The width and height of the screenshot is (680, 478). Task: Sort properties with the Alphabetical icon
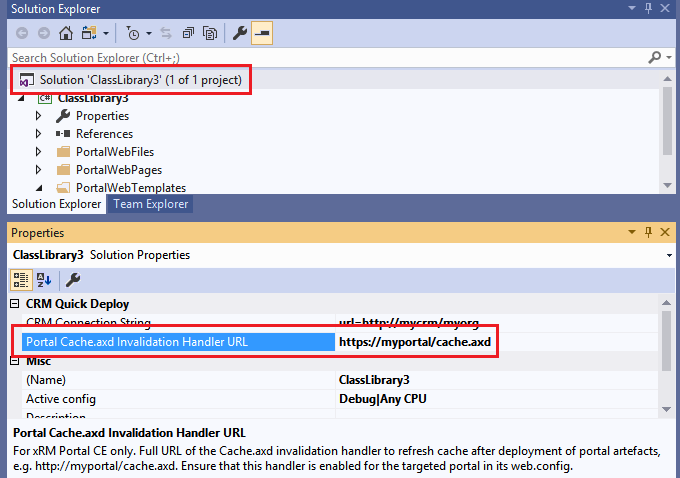[x=45, y=279]
